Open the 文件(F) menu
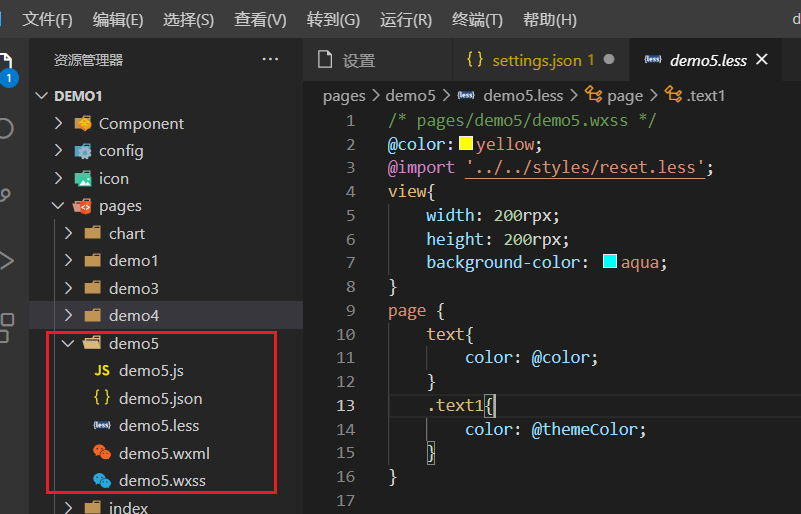This screenshot has width=801, height=514. pyautogui.click(x=47, y=19)
